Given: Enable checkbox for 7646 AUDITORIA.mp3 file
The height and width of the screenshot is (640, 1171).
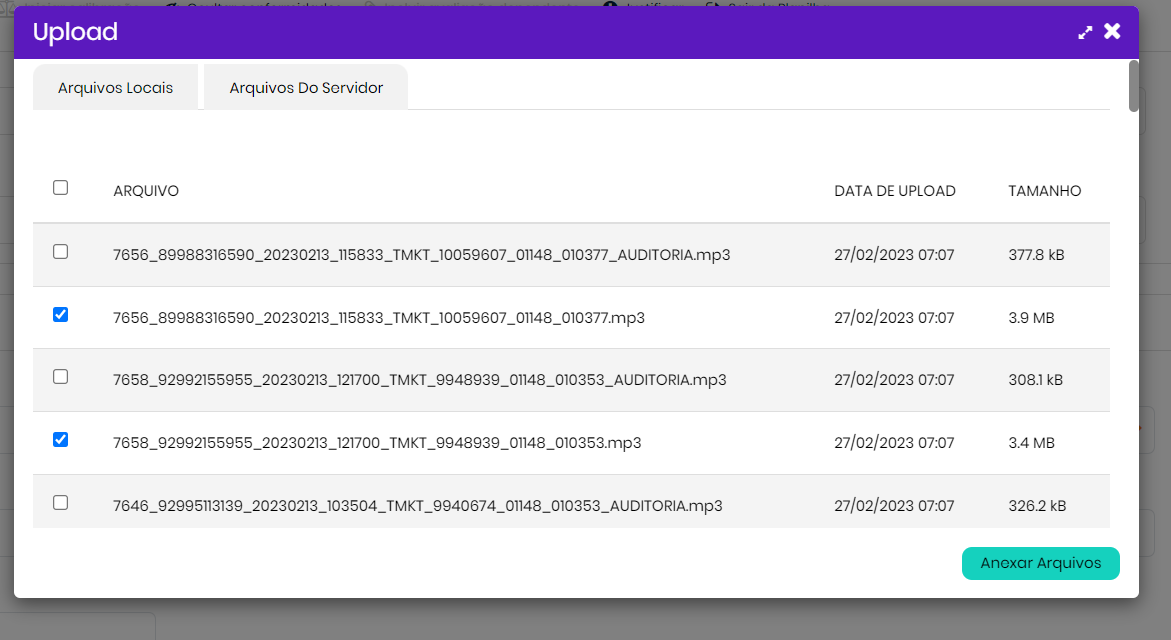Looking at the screenshot, I should (60, 503).
